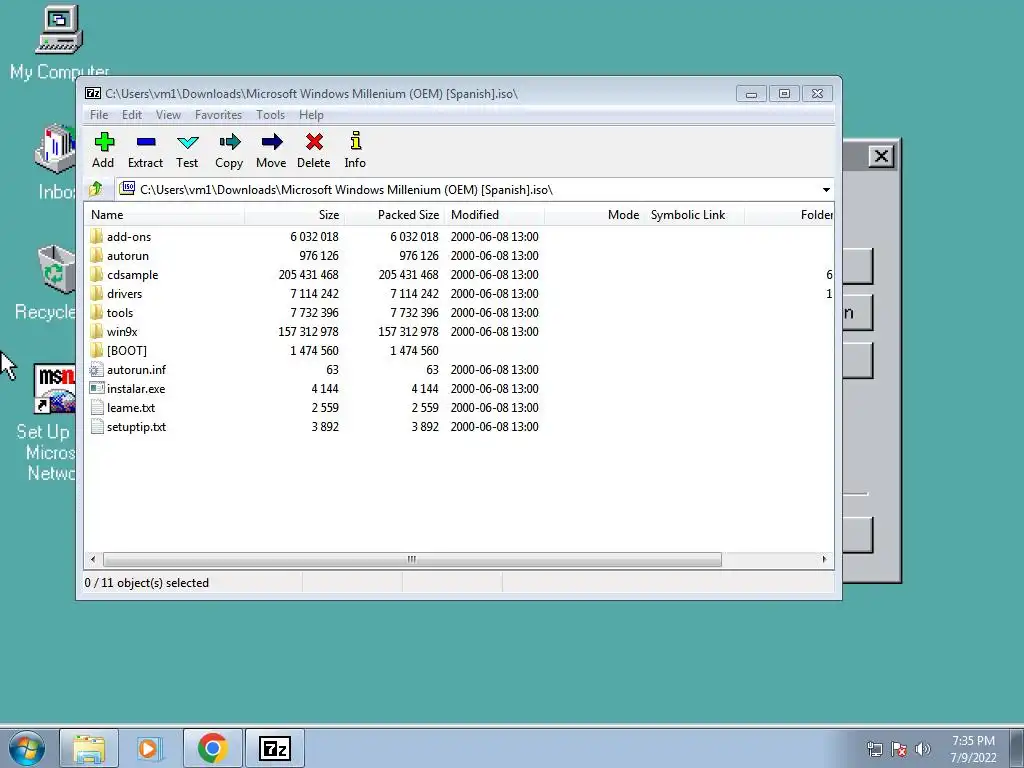The image size is (1024, 768).
Task: Click the horizontal scrollbar thumb
Action: click(412, 560)
